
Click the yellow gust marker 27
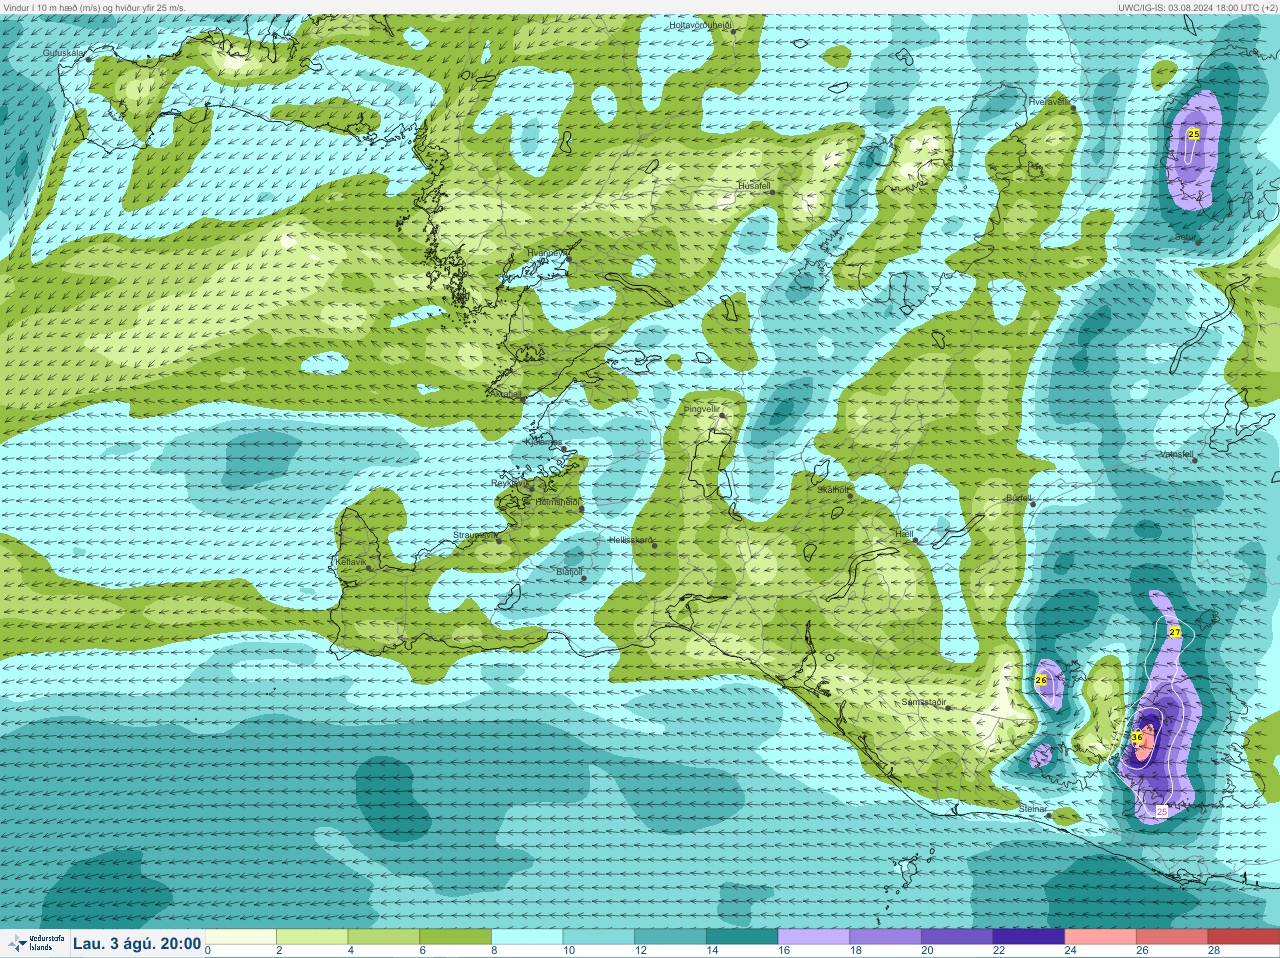point(1175,632)
